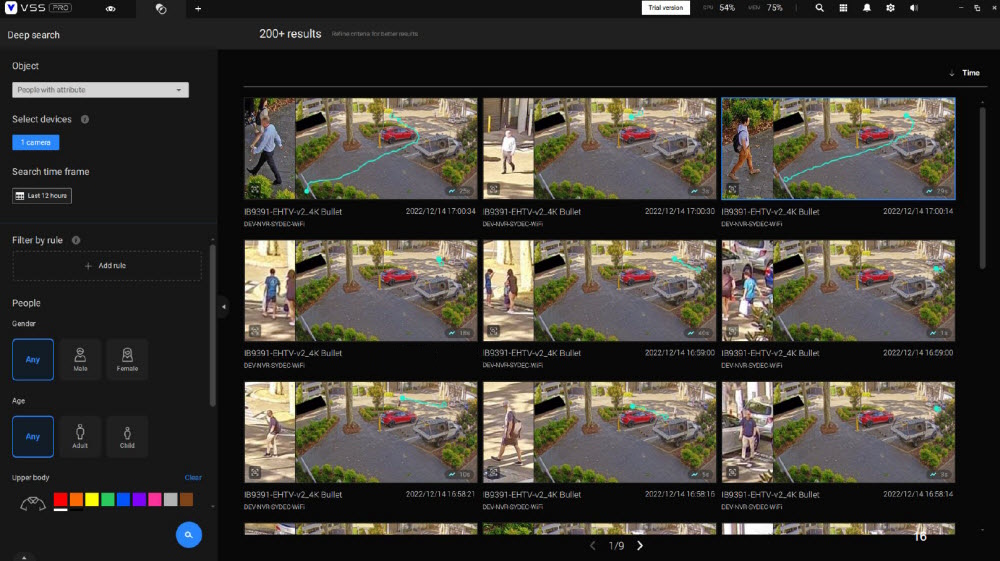Open the People with attribute dropdown
Screen dimensions: 1000x561
(100, 90)
